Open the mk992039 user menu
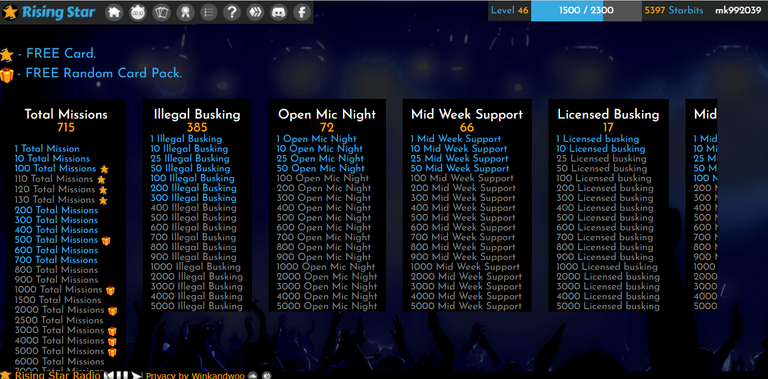 [738, 11]
